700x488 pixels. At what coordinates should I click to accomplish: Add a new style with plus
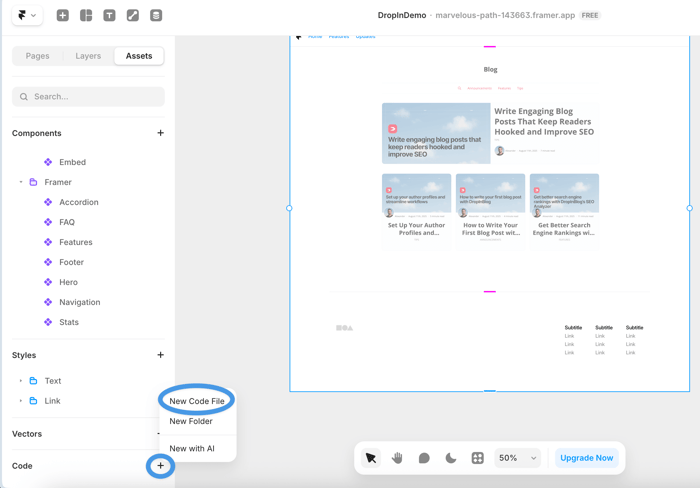160,355
